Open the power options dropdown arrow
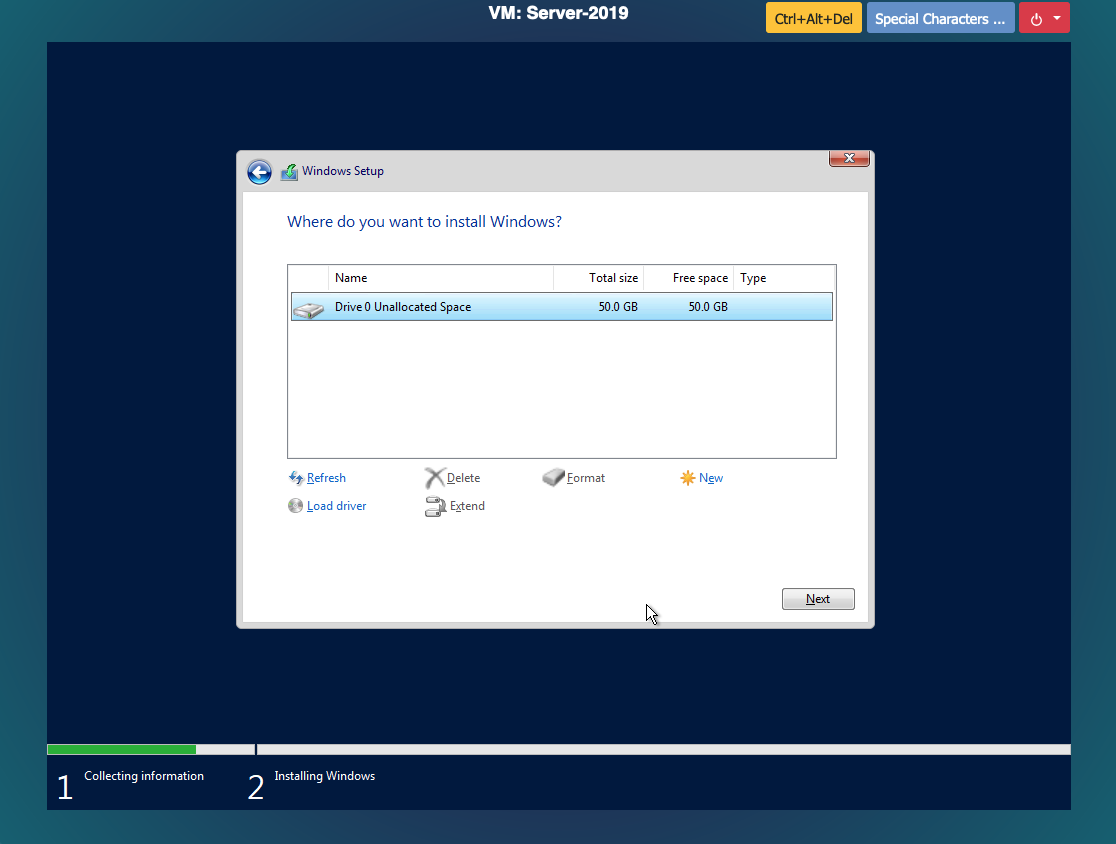This screenshot has height=844, width=1116. [1057, 18]
